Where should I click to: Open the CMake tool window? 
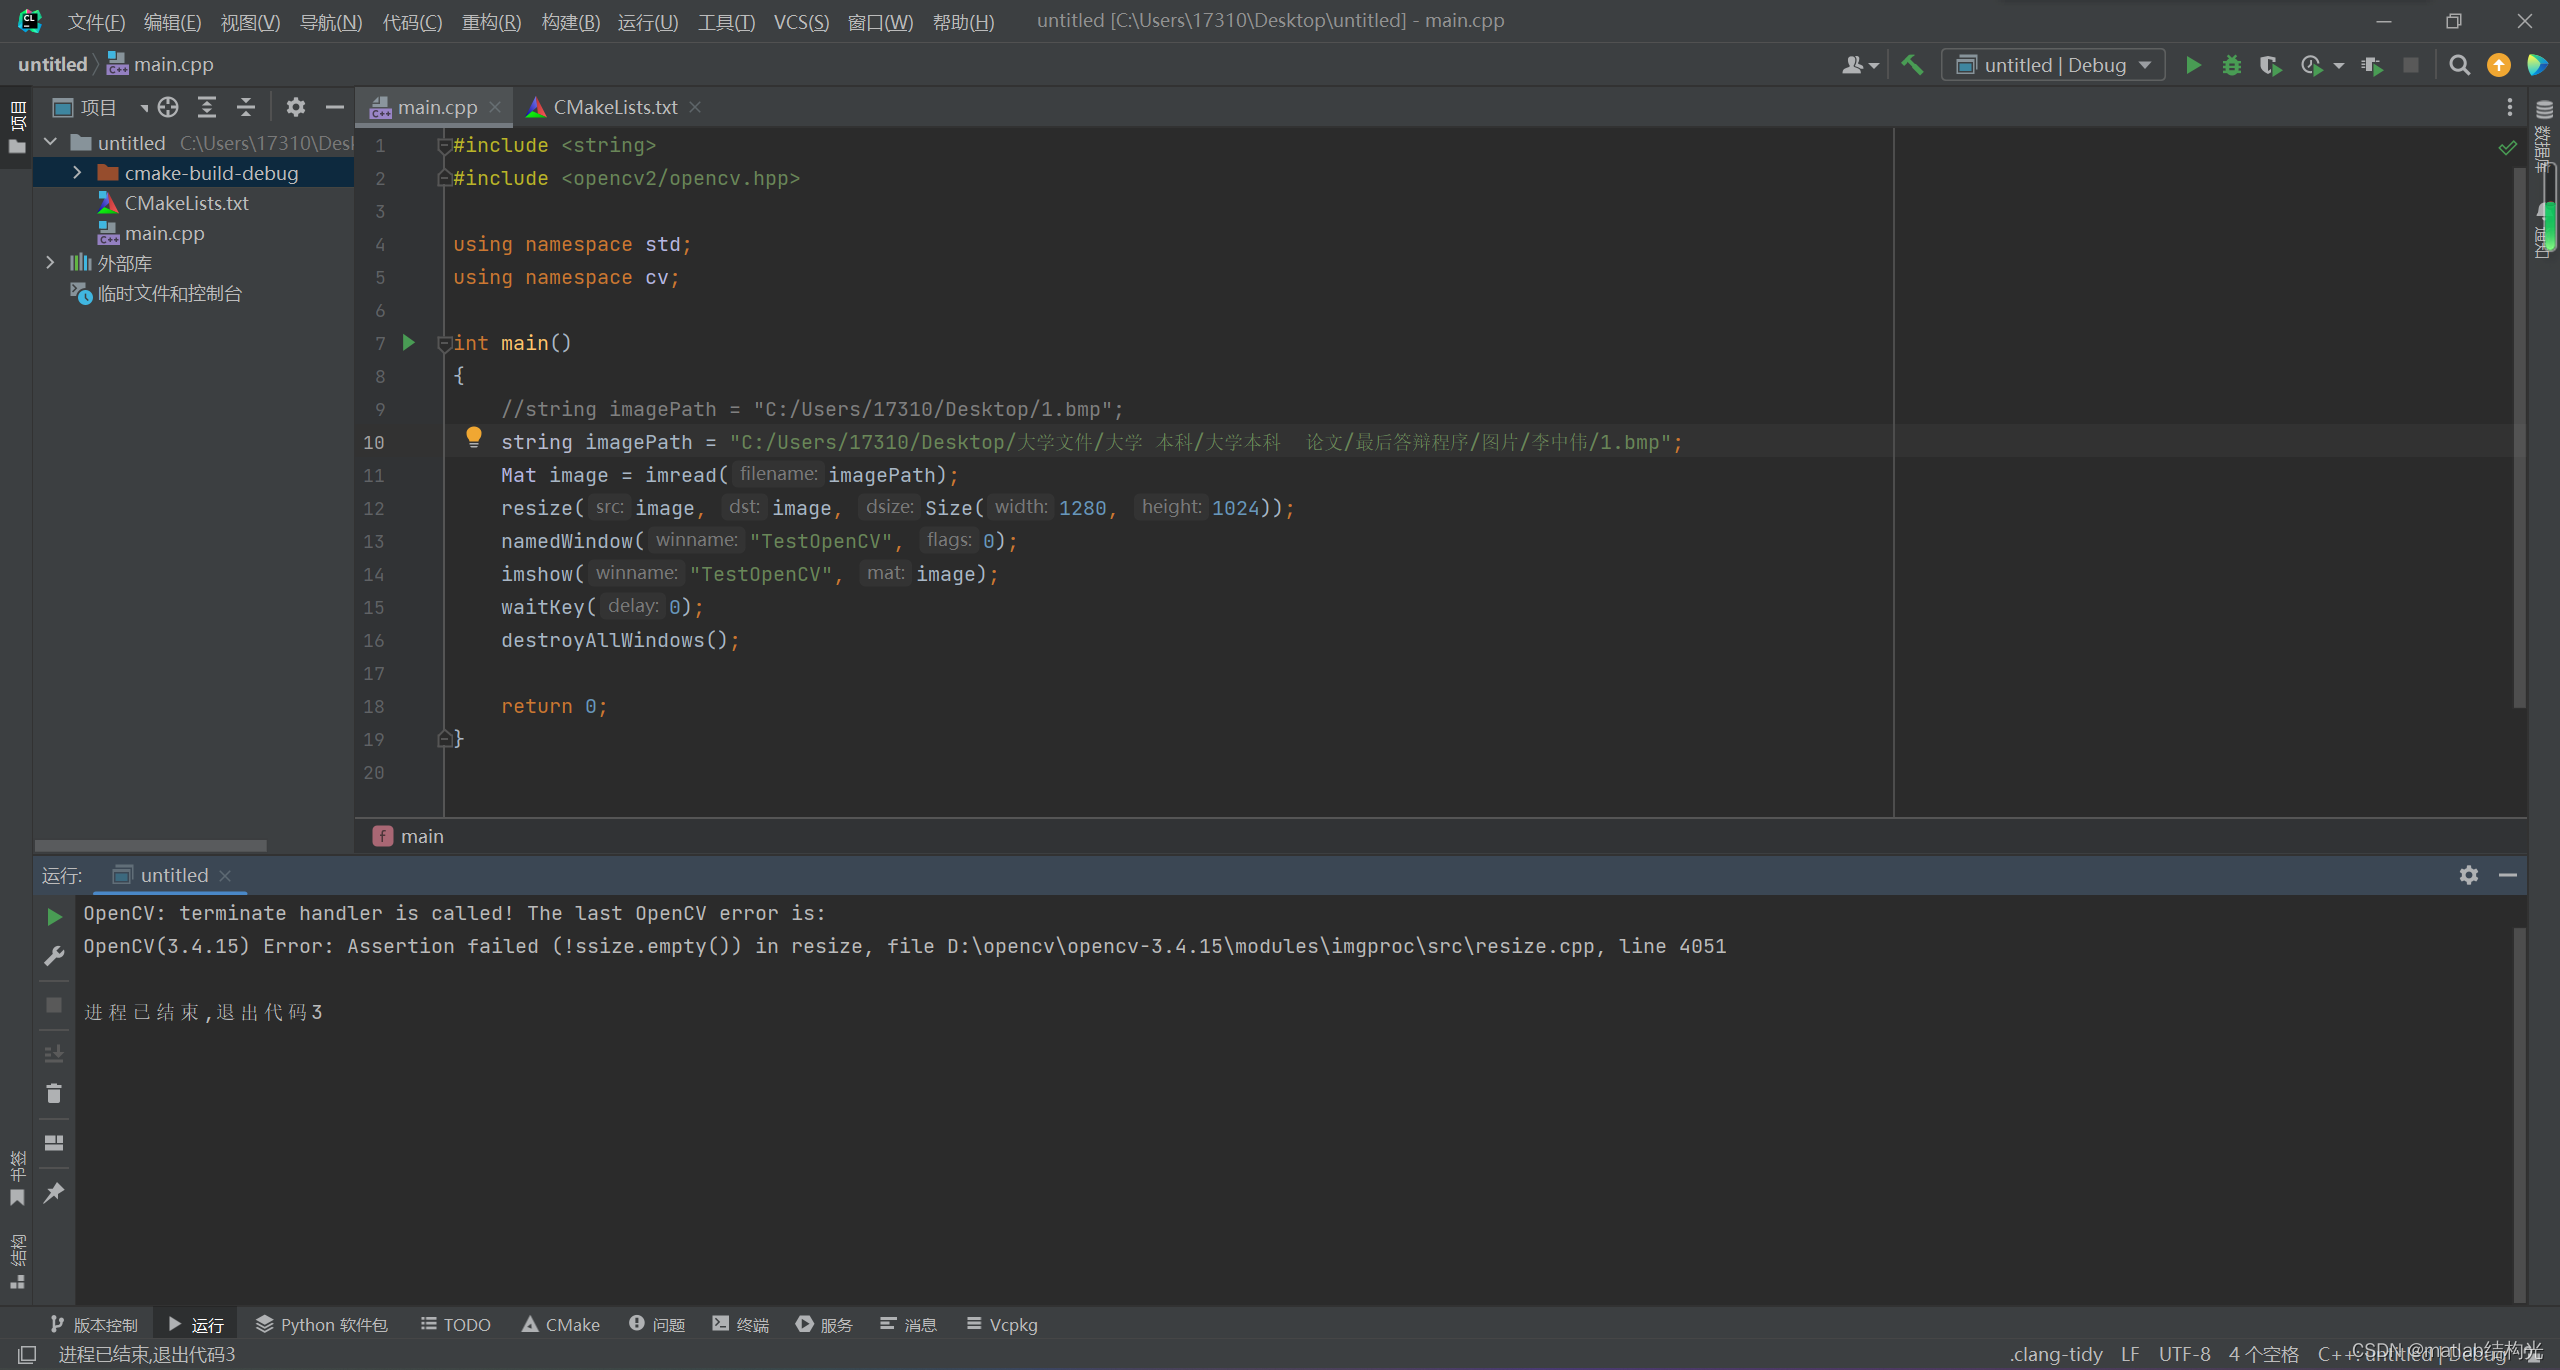click(561, 1324)
